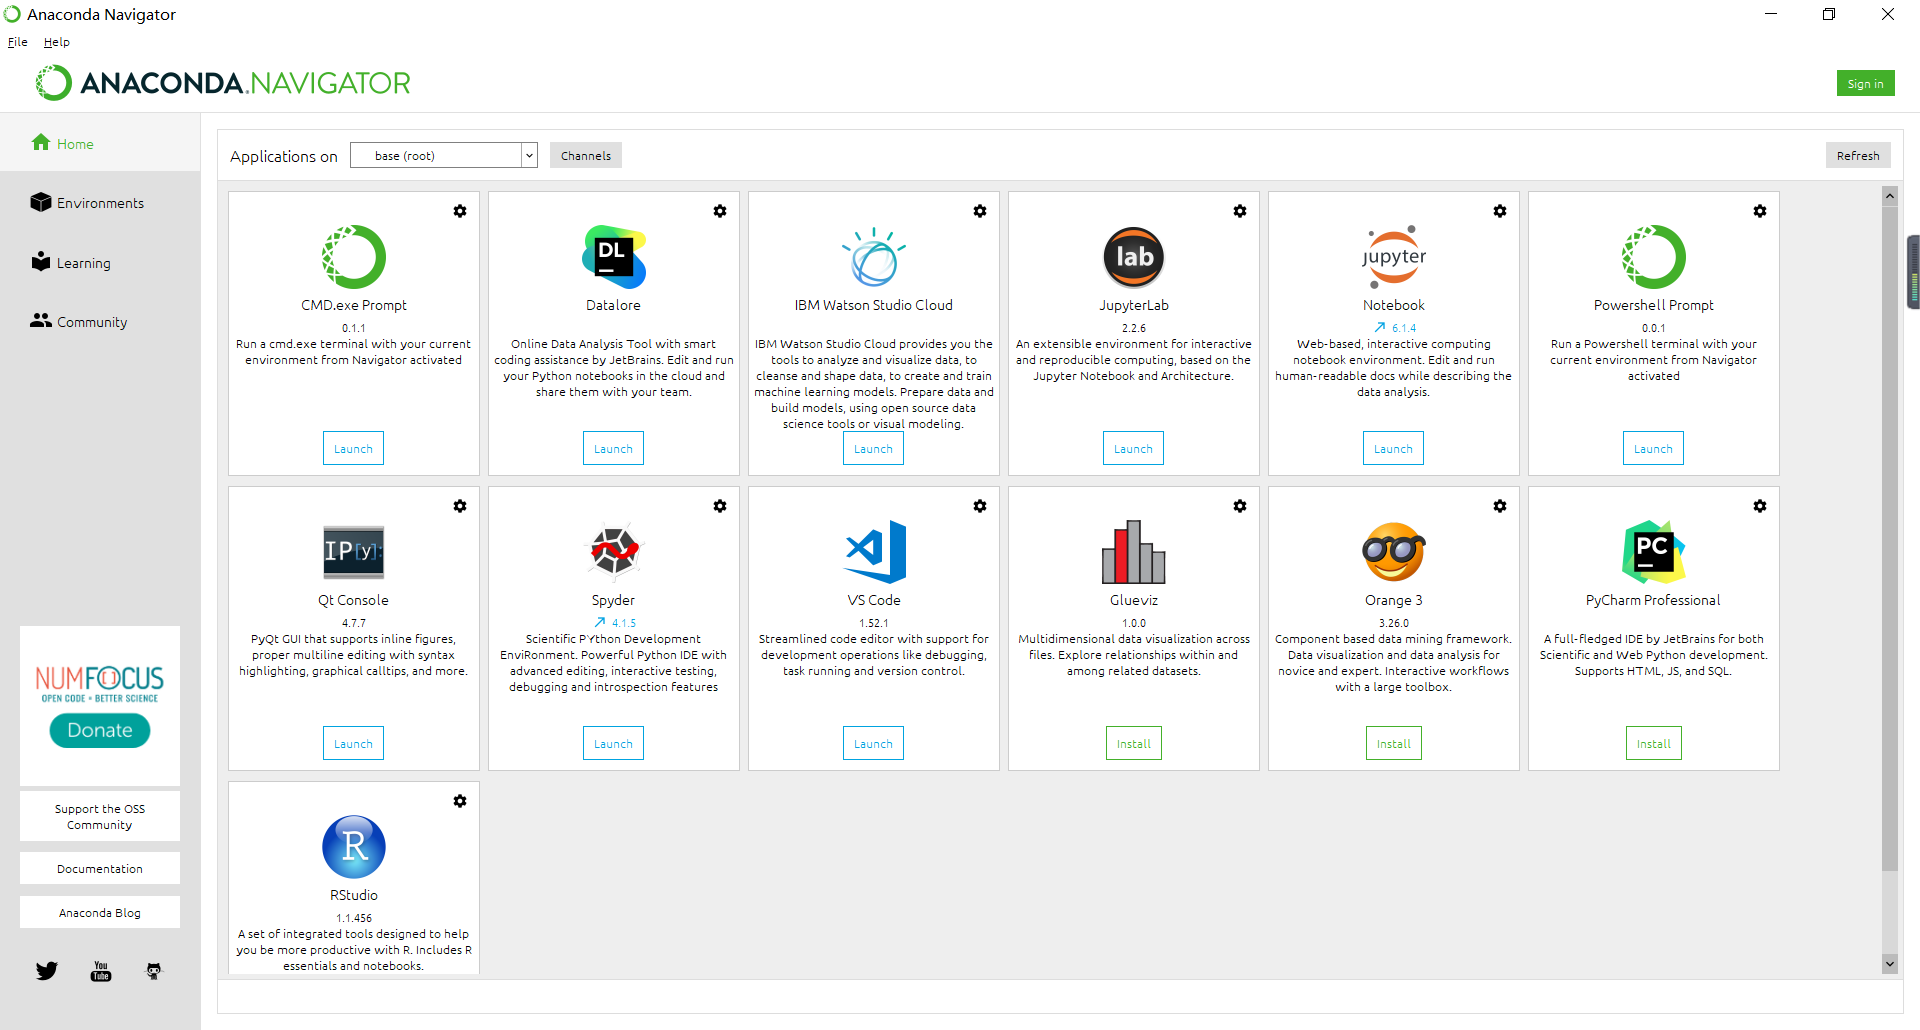Launch Powershell Prompt

(1653, 448)
